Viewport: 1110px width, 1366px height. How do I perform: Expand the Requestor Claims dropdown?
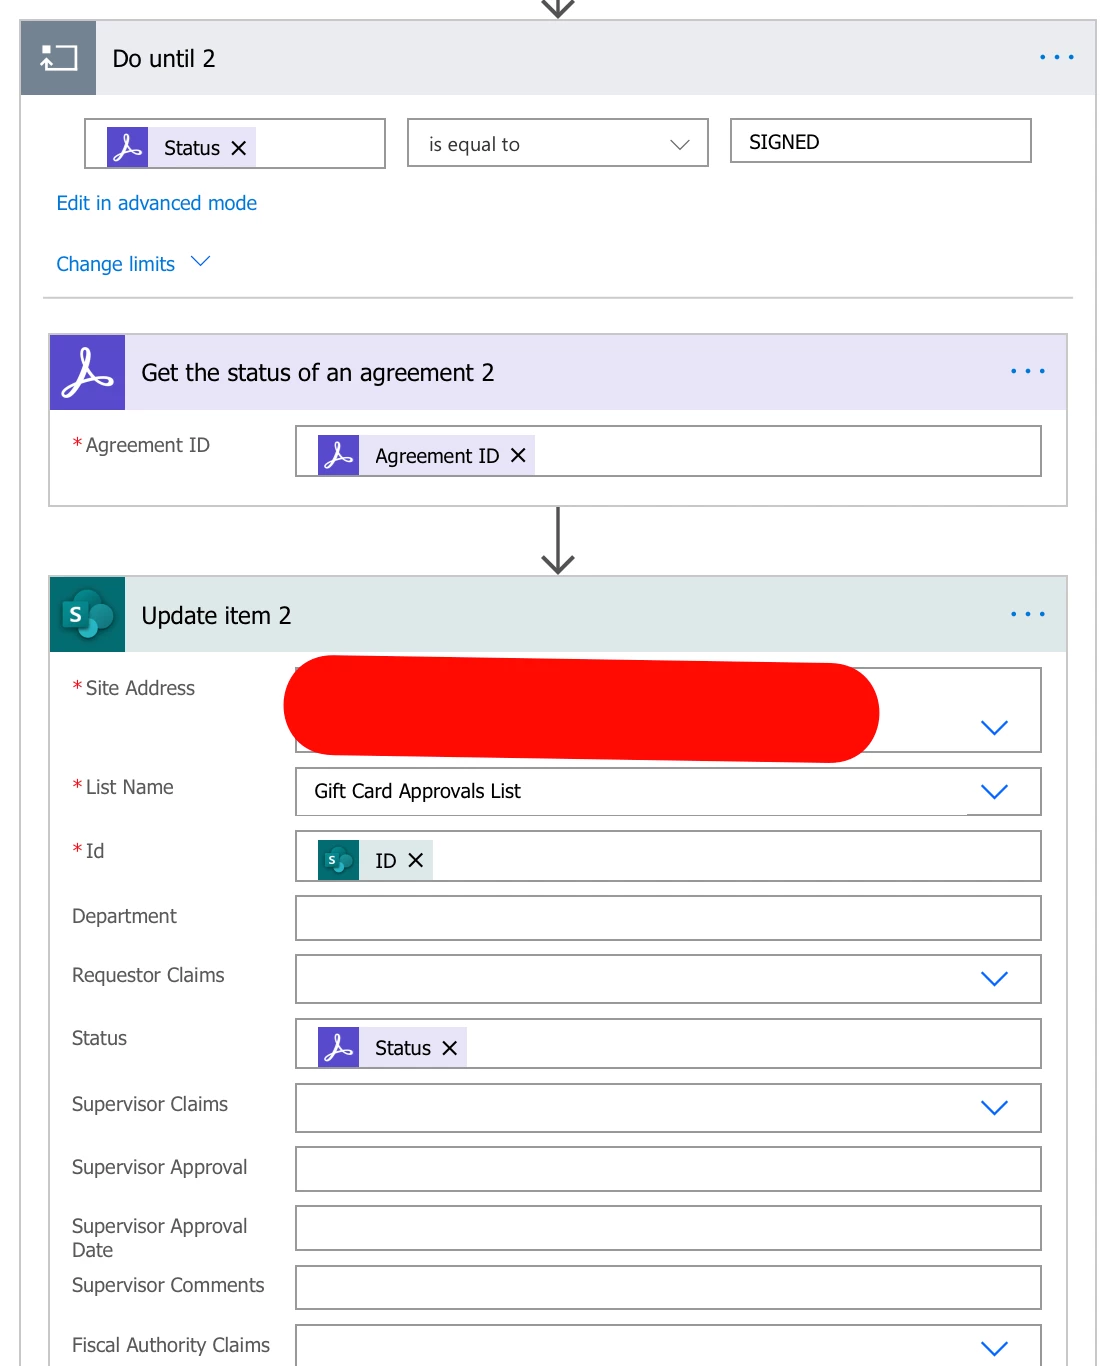pyautogui.click(x=994, y=978)
